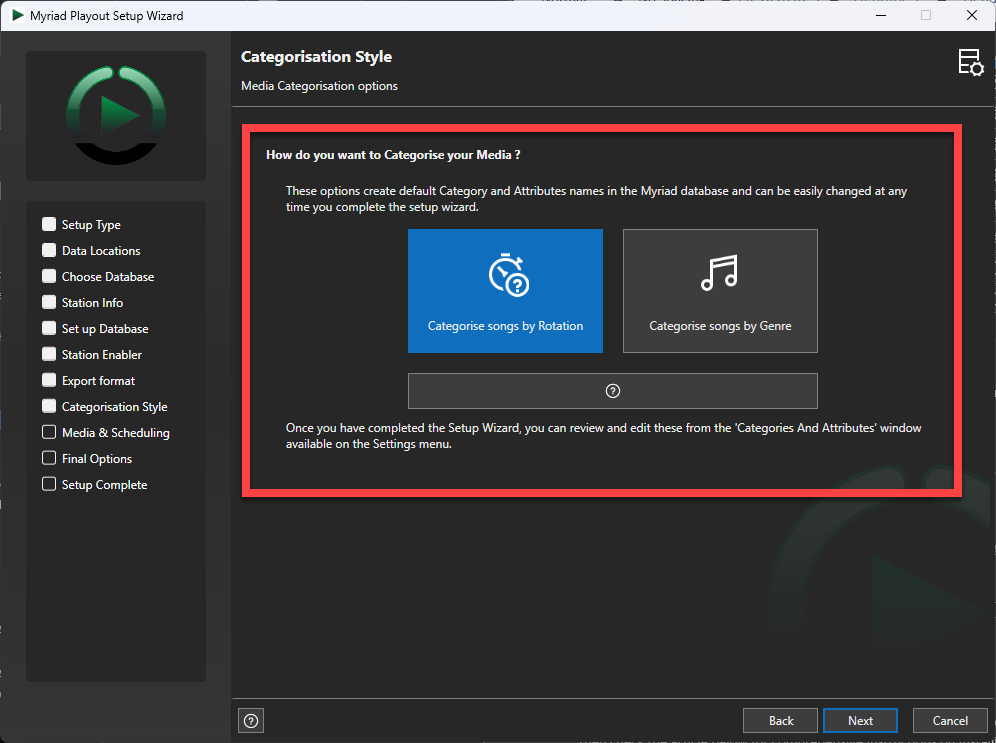The height and width of the screenshot is (743, 996).
Task: Click the 'Setup Complete' step label
Action: click(x=104, y=485)
